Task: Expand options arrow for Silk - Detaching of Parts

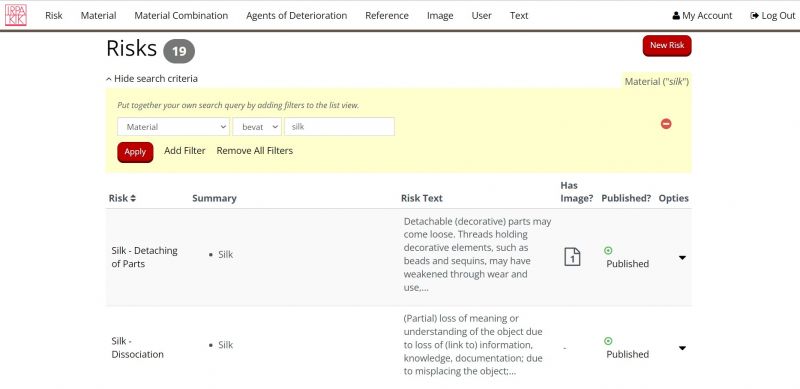Action: 682,258
